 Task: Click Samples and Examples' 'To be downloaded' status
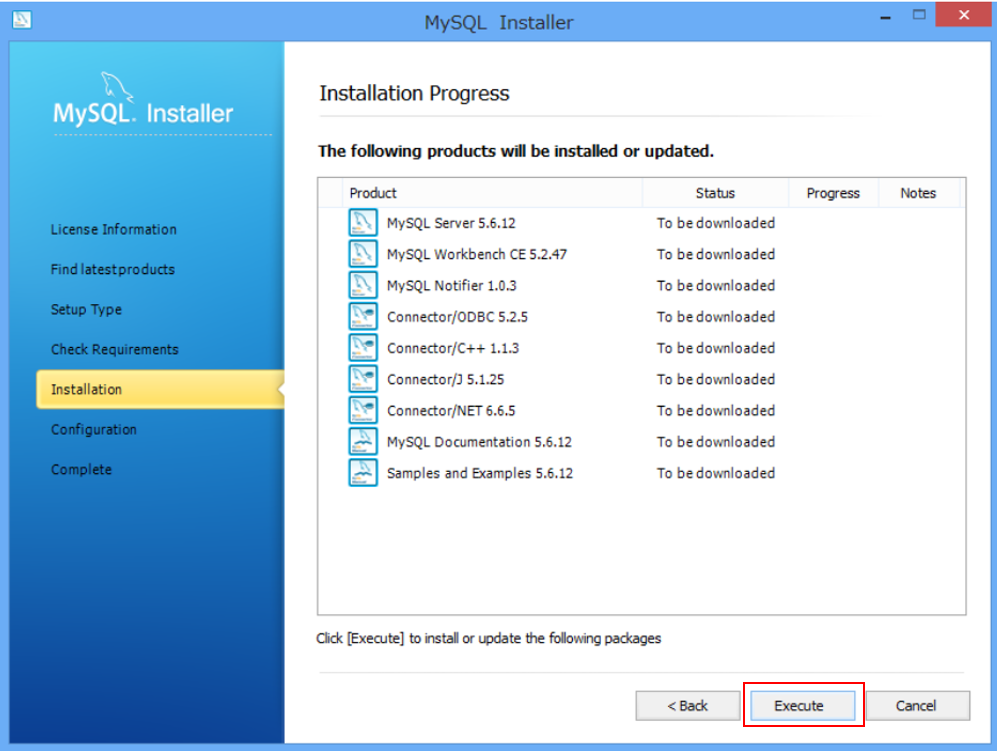[x=716, y=472]
